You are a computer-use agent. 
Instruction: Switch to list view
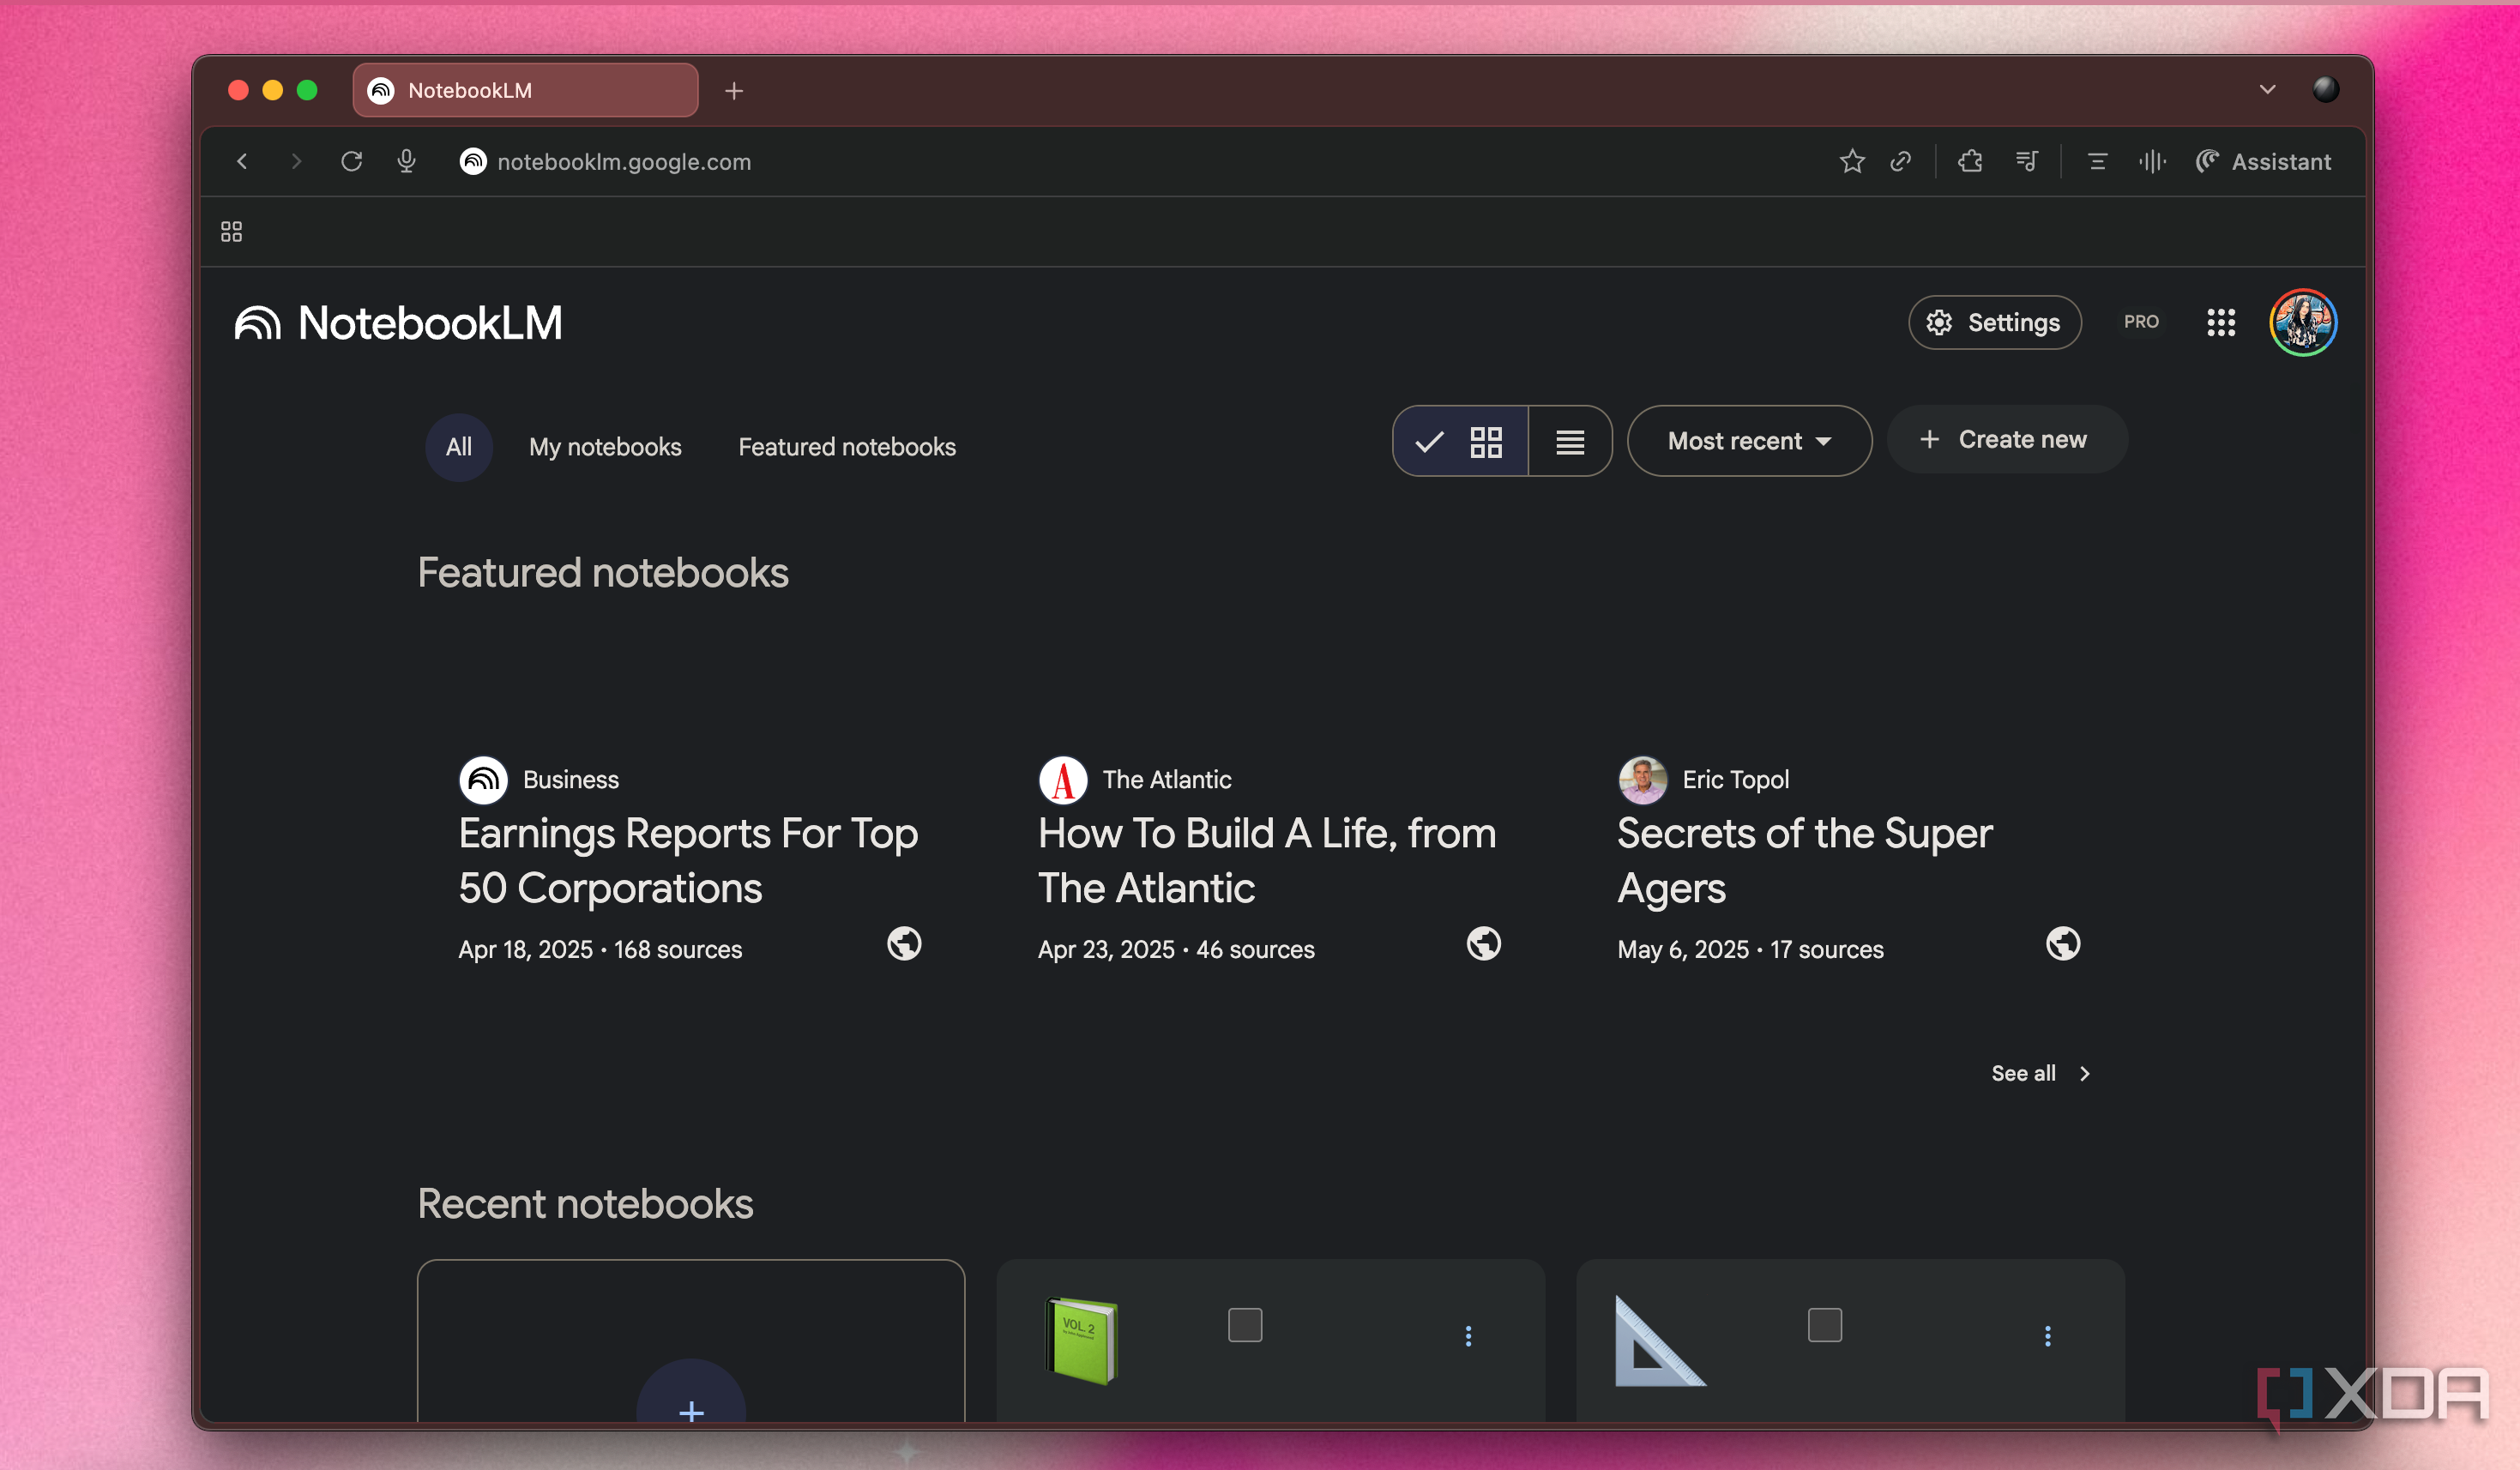click(1569, 441)
